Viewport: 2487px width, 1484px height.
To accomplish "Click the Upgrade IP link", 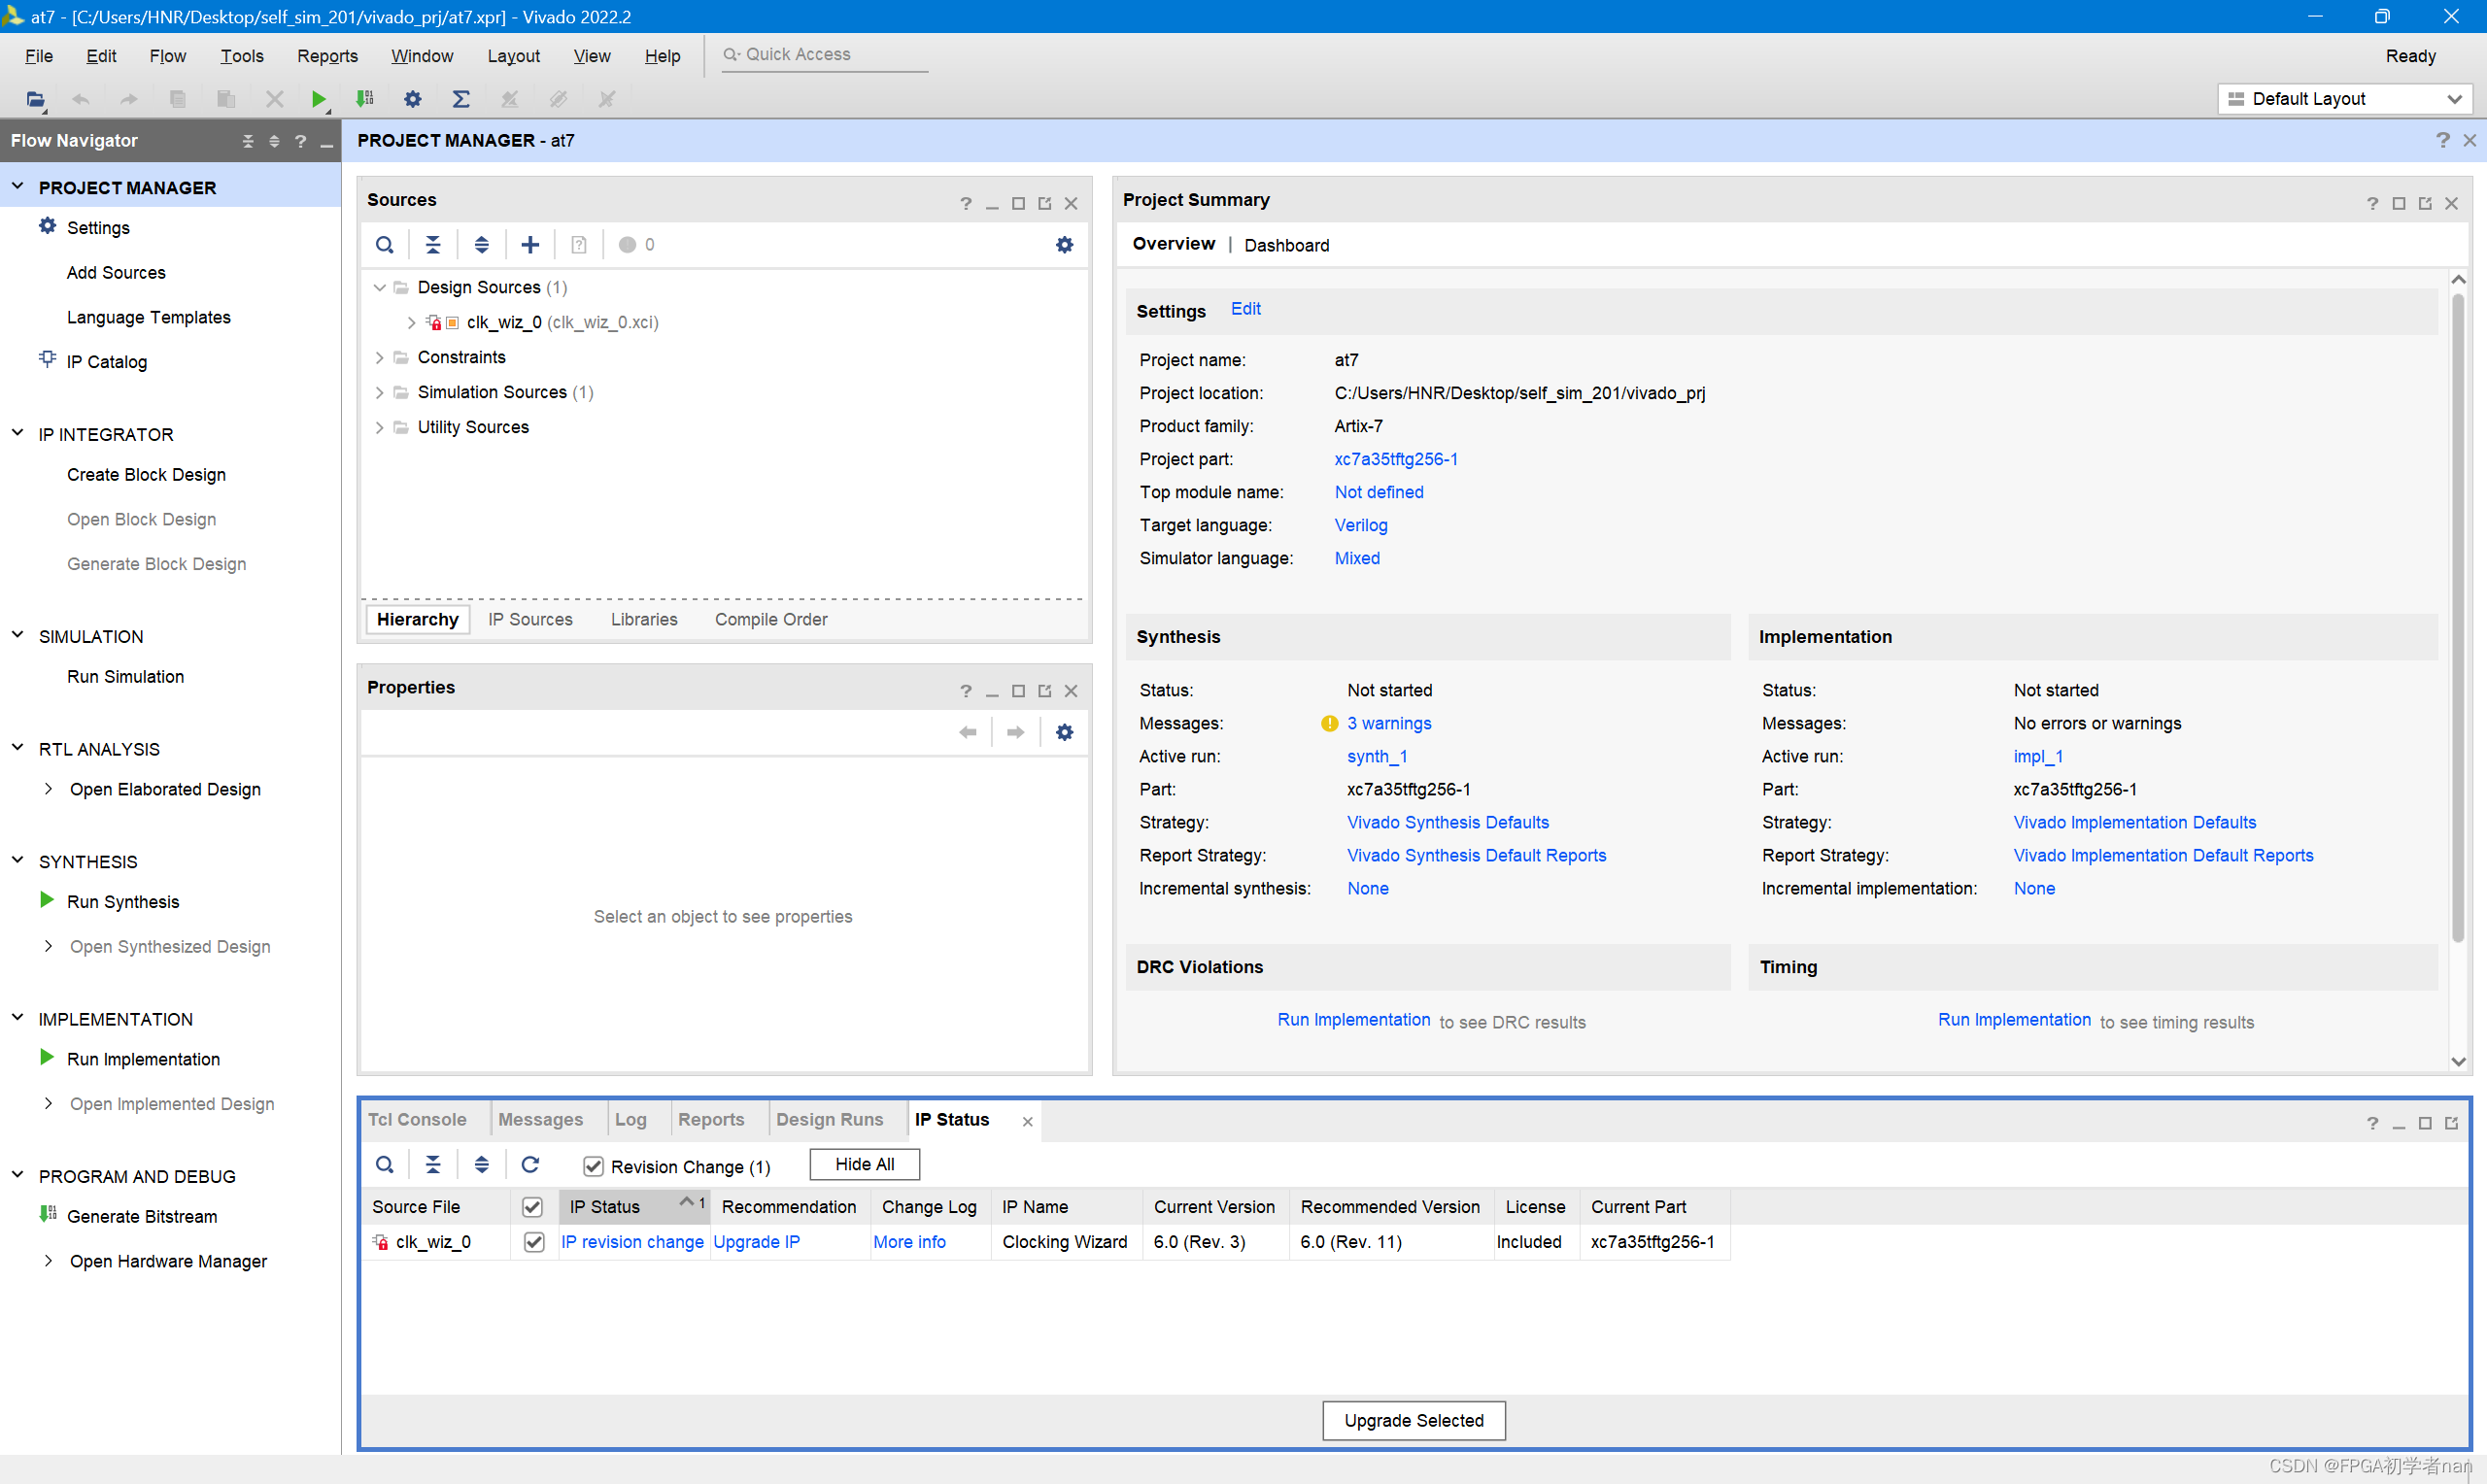I will point(756,1242).
